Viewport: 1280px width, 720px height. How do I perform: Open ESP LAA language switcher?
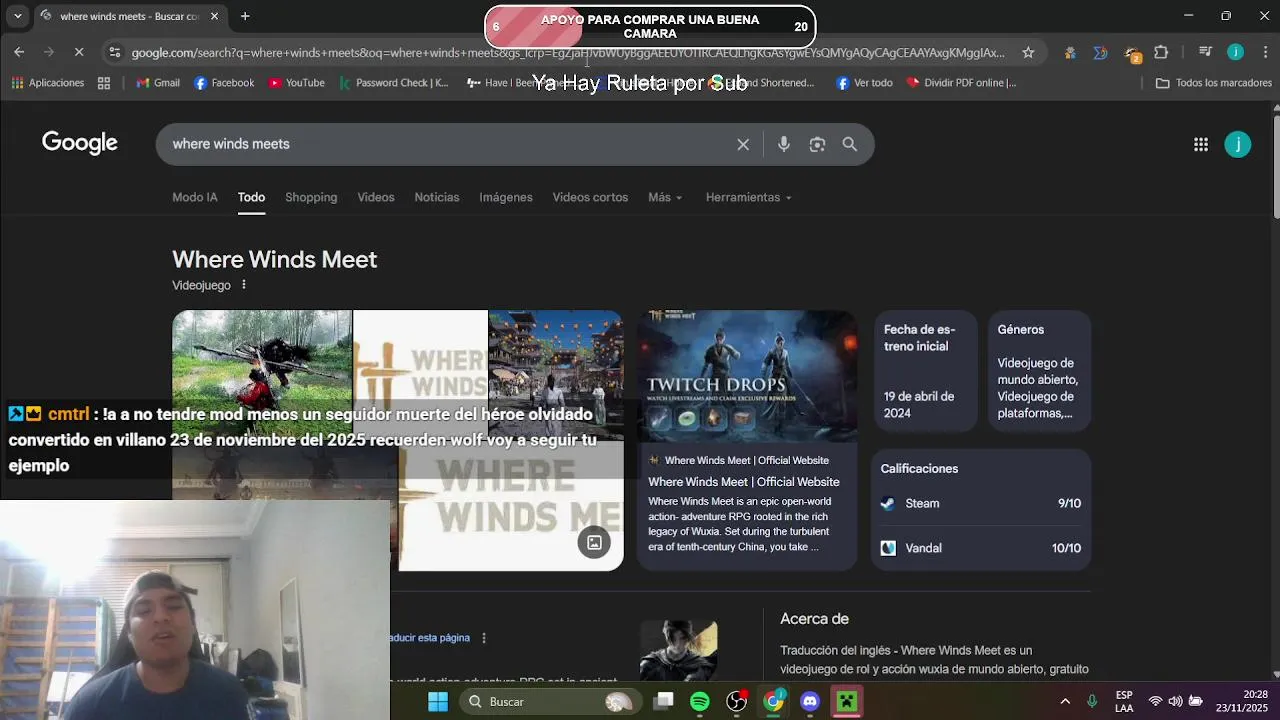coord(1124,701)
